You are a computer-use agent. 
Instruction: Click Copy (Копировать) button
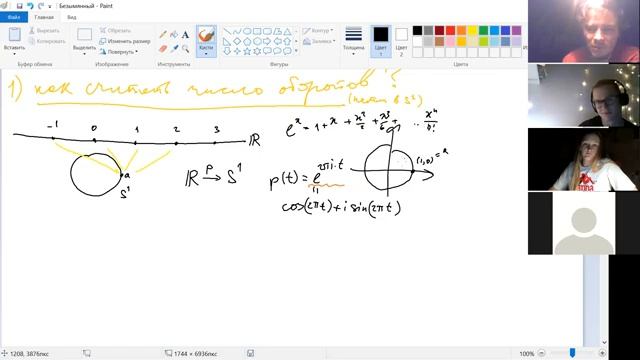(47, 41)
